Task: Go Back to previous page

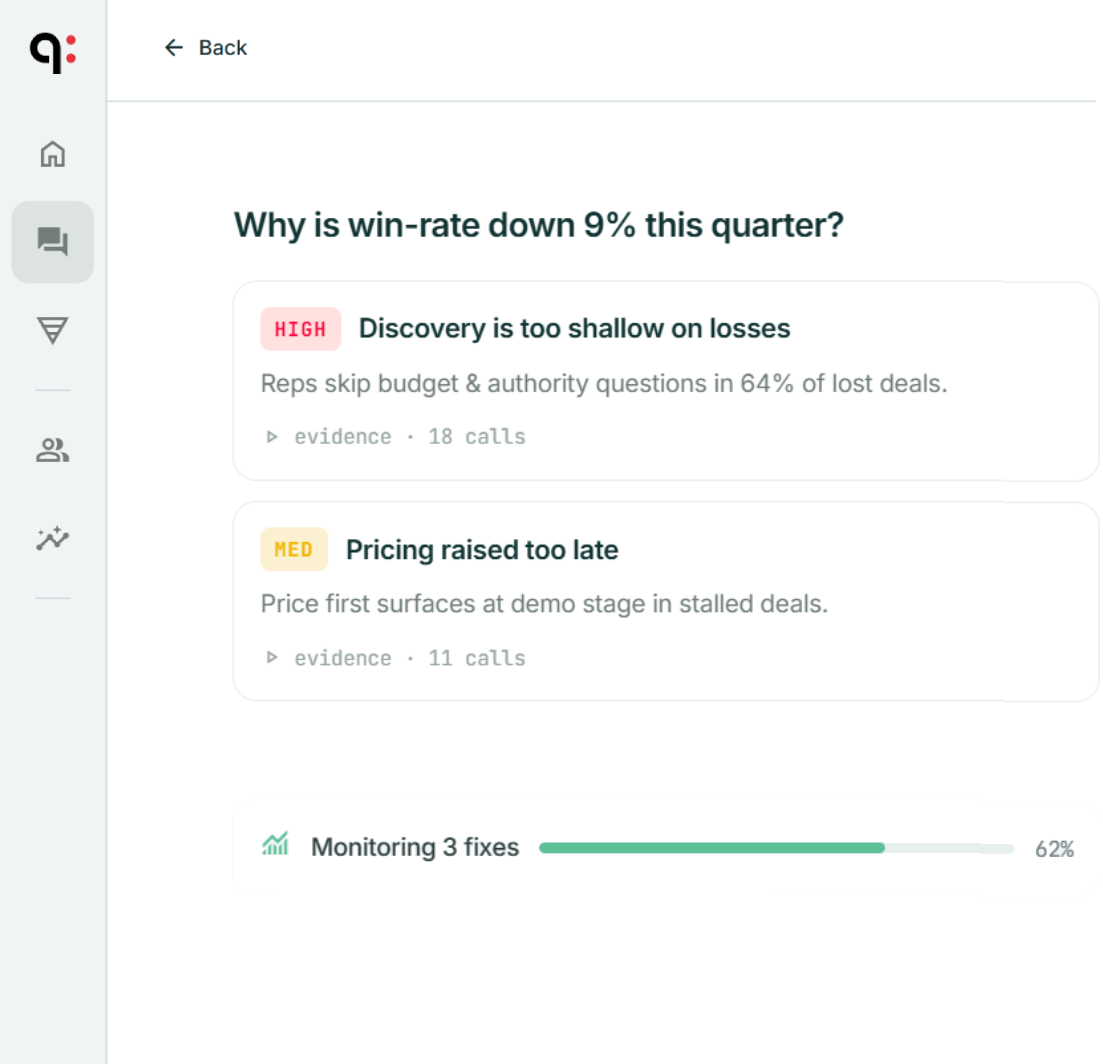Action: pos(205,48)
